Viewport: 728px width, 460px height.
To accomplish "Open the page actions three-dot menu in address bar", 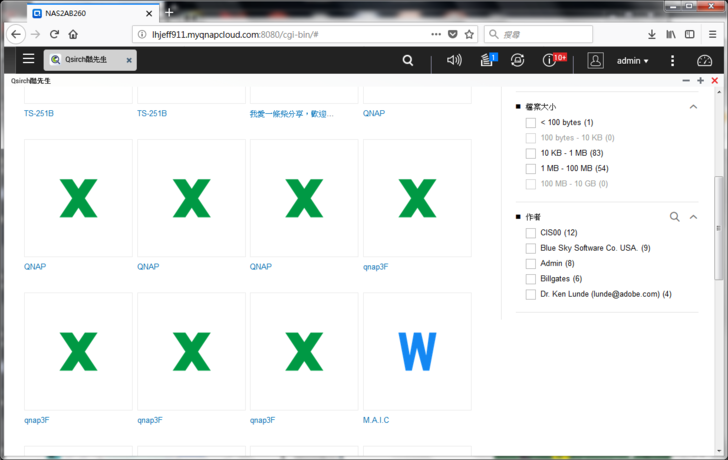I will point(436,34).
